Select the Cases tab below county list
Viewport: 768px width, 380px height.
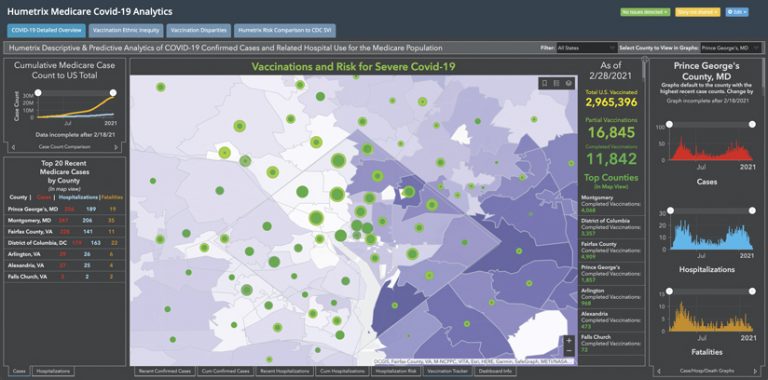pyautogui.click(x=19, y=371)
